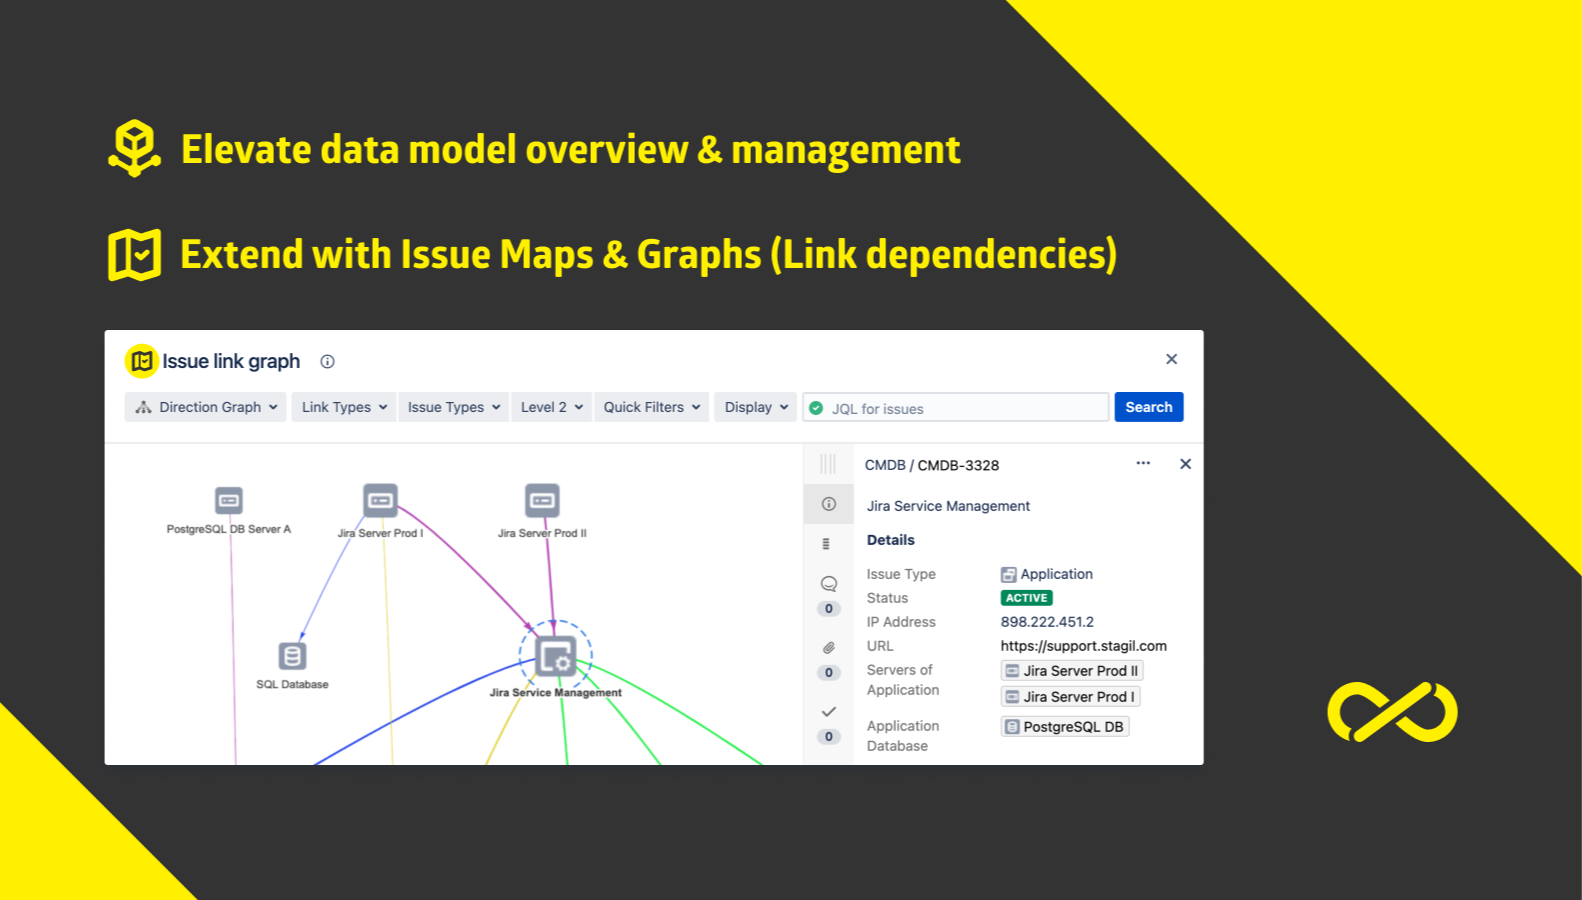Screen dimensions: 1582x900
Task: Click the IP Address value 898.222.451.2
Action: pos(1047,622)
